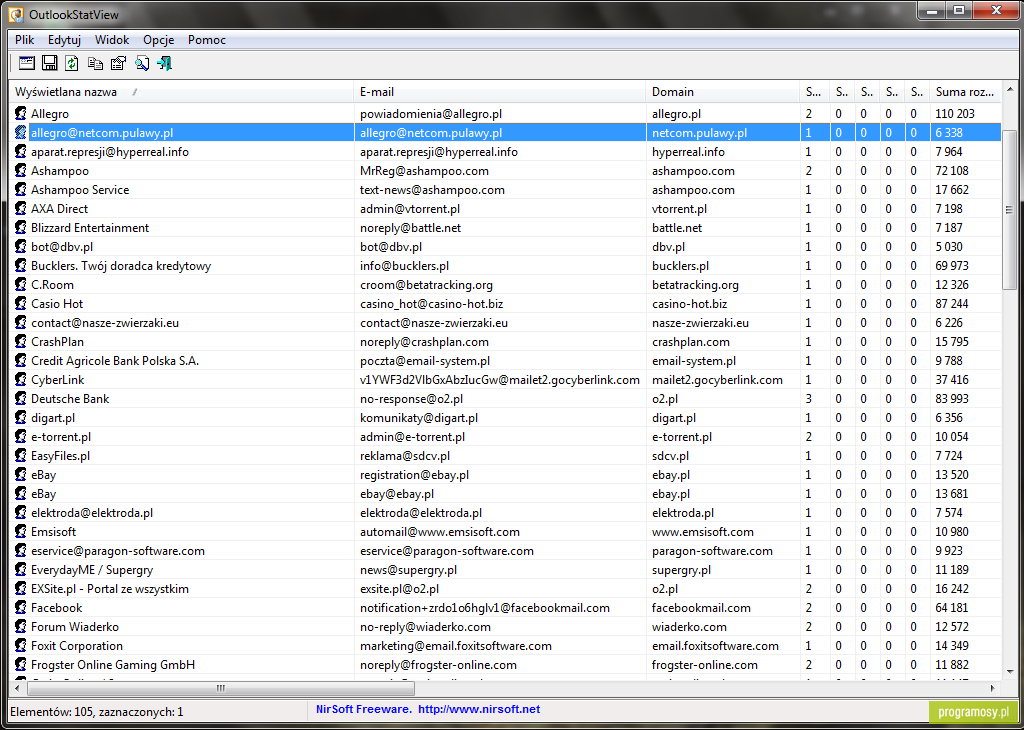Click the horizontal scrollbar right arrow
The width and height of the screenshot is (1024, 730).
[x=993, y=688]
